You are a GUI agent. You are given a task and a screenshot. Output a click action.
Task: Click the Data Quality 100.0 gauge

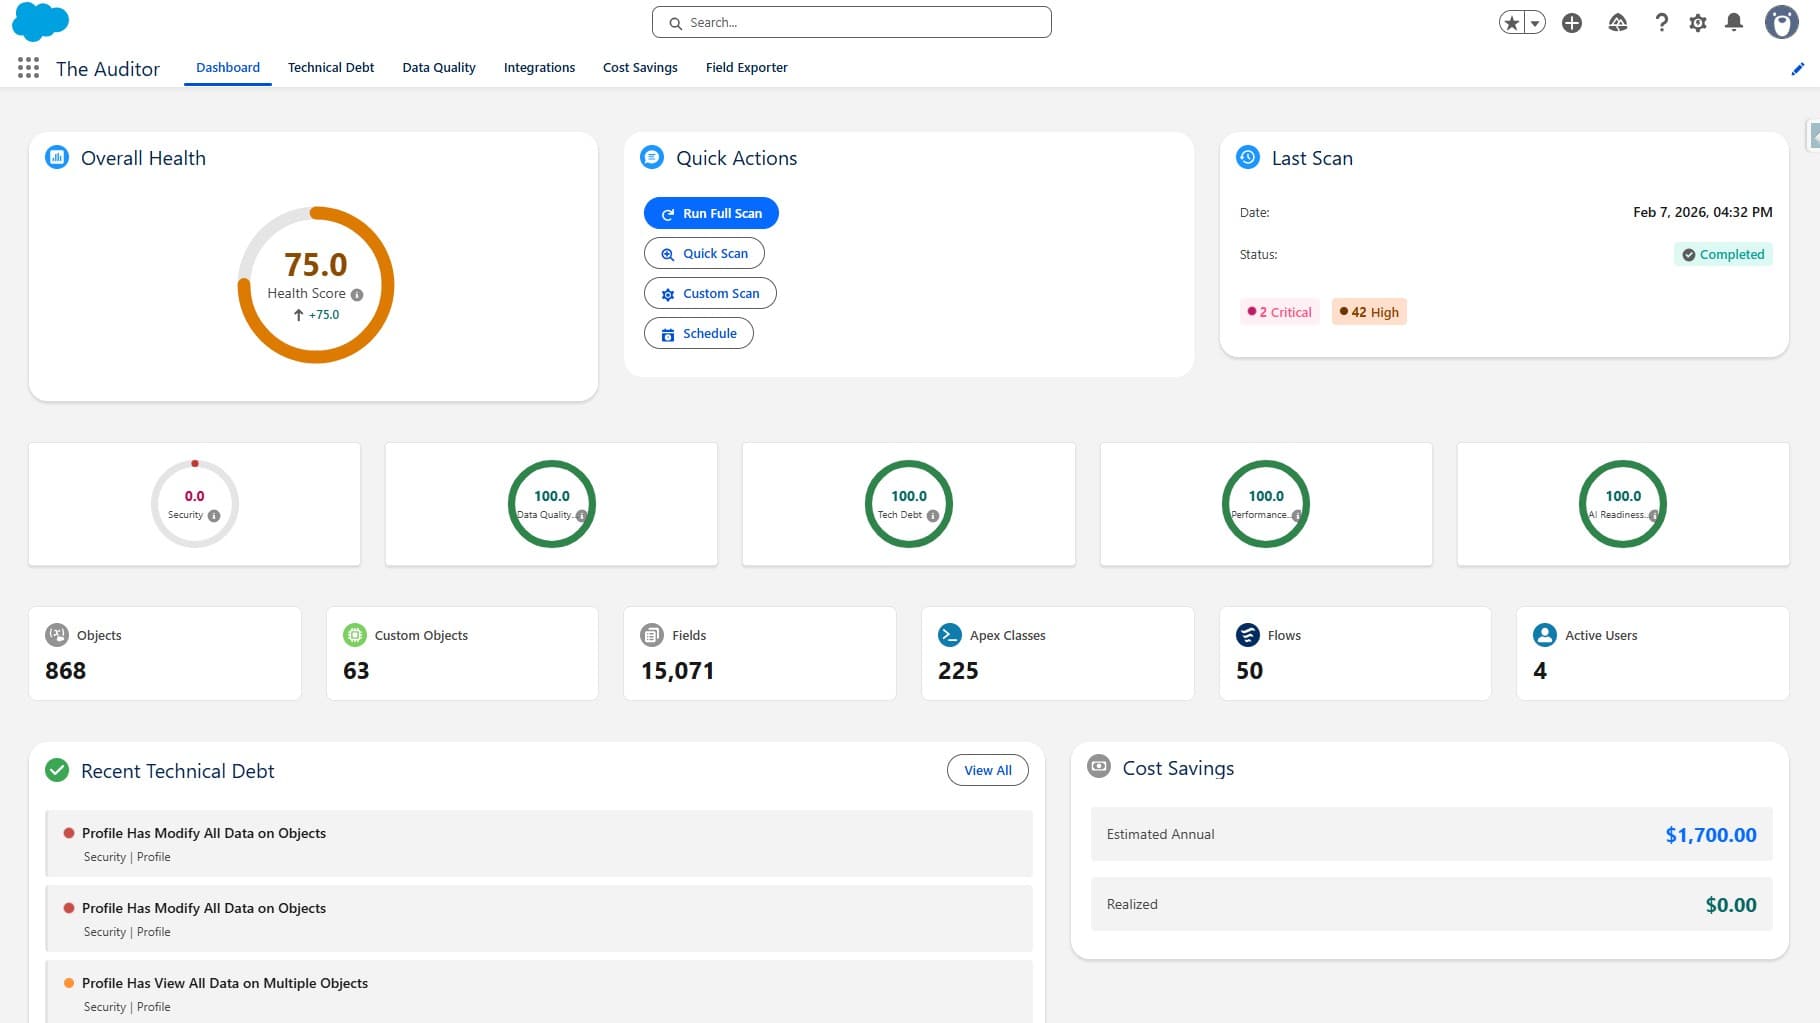[552, 503]
